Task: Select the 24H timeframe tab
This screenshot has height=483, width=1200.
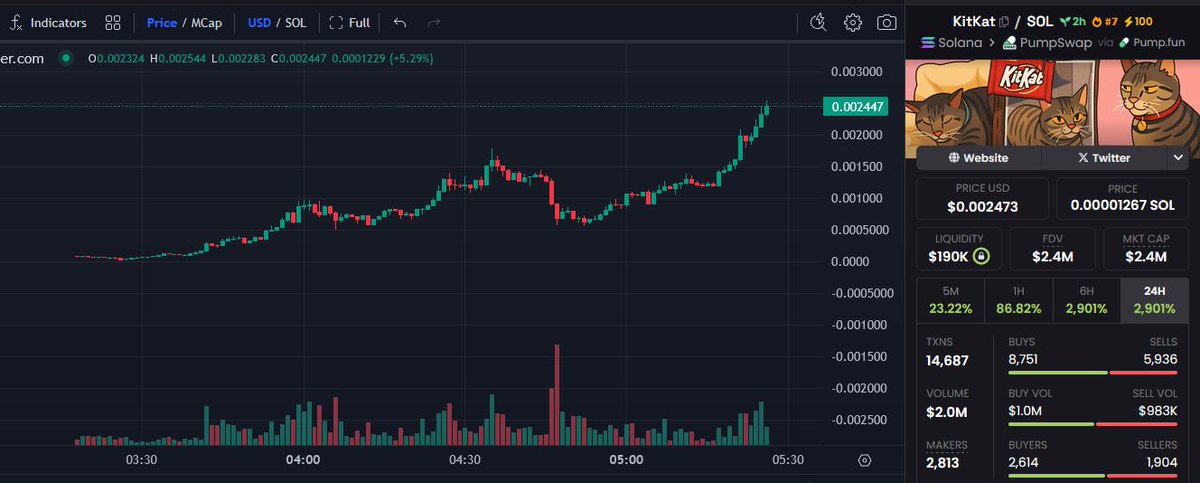Action: 1154,299
